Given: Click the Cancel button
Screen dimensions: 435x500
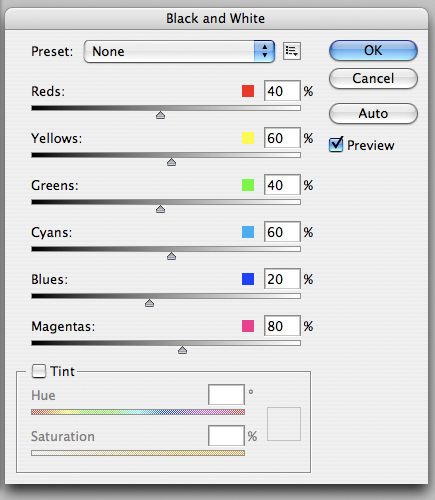Looking at the screenshot, I should [x=373, y=79].
